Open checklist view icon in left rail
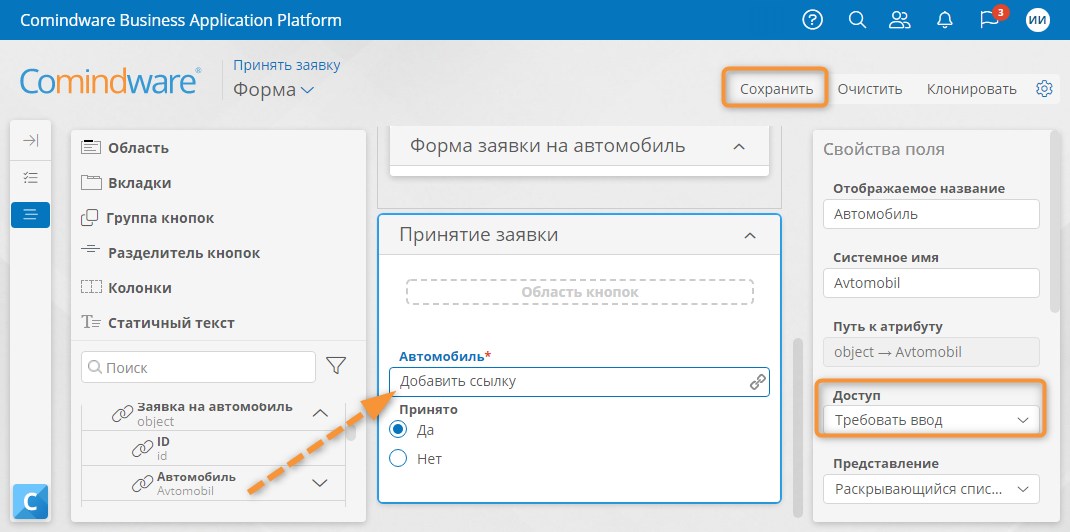 point(30,178)
